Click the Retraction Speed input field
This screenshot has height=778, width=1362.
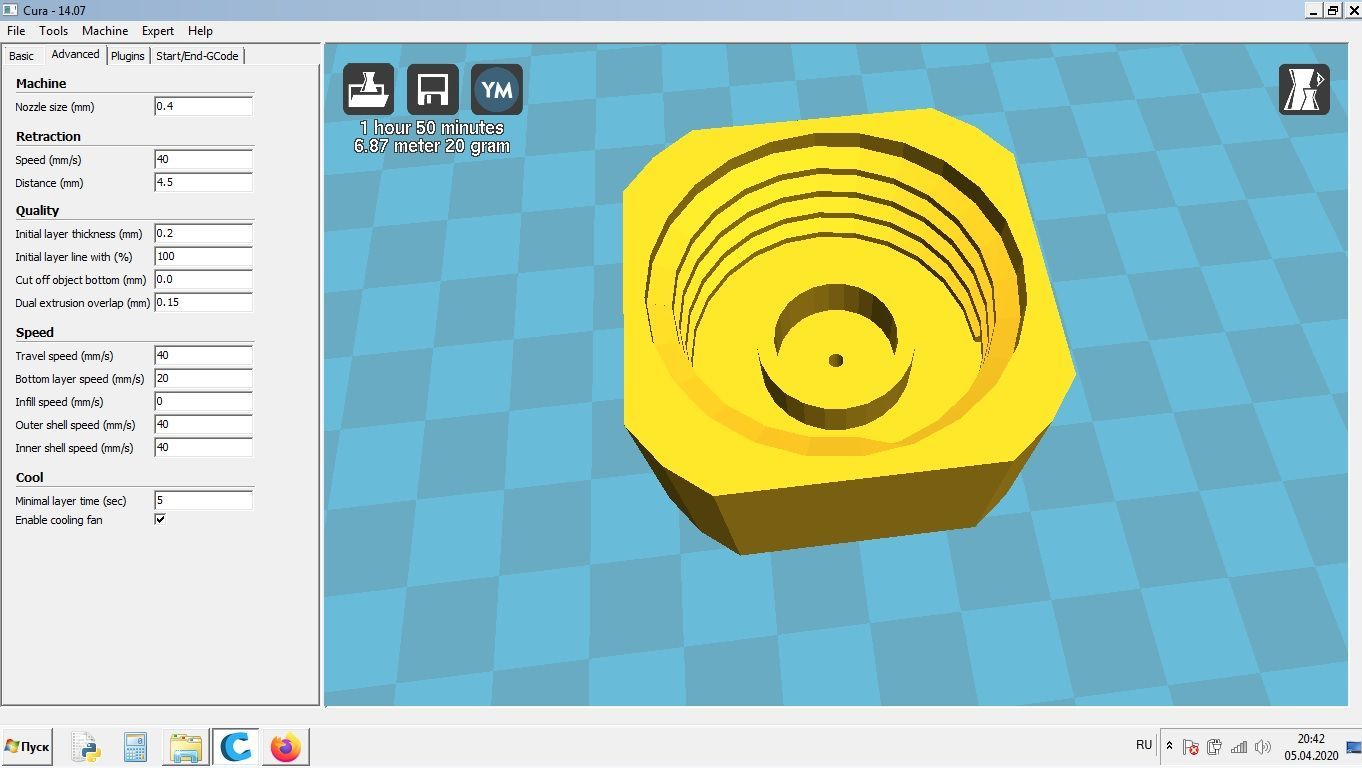(203, 159)
